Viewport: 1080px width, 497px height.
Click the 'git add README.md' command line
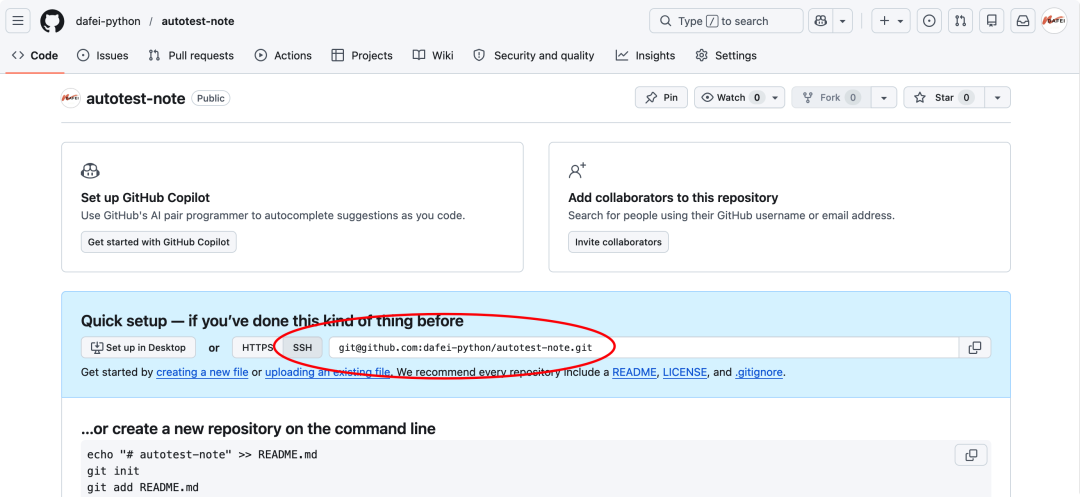143,487
